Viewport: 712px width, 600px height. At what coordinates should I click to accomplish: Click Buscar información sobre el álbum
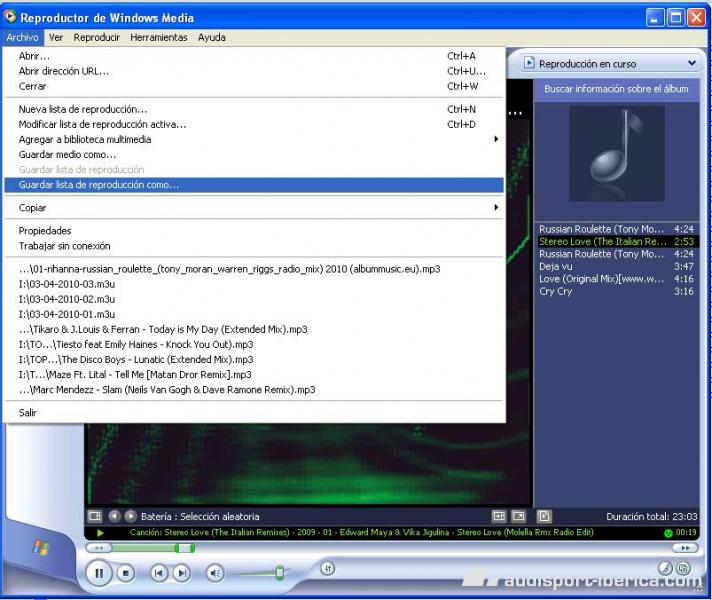pyautogui.click(x=616, y=89)
